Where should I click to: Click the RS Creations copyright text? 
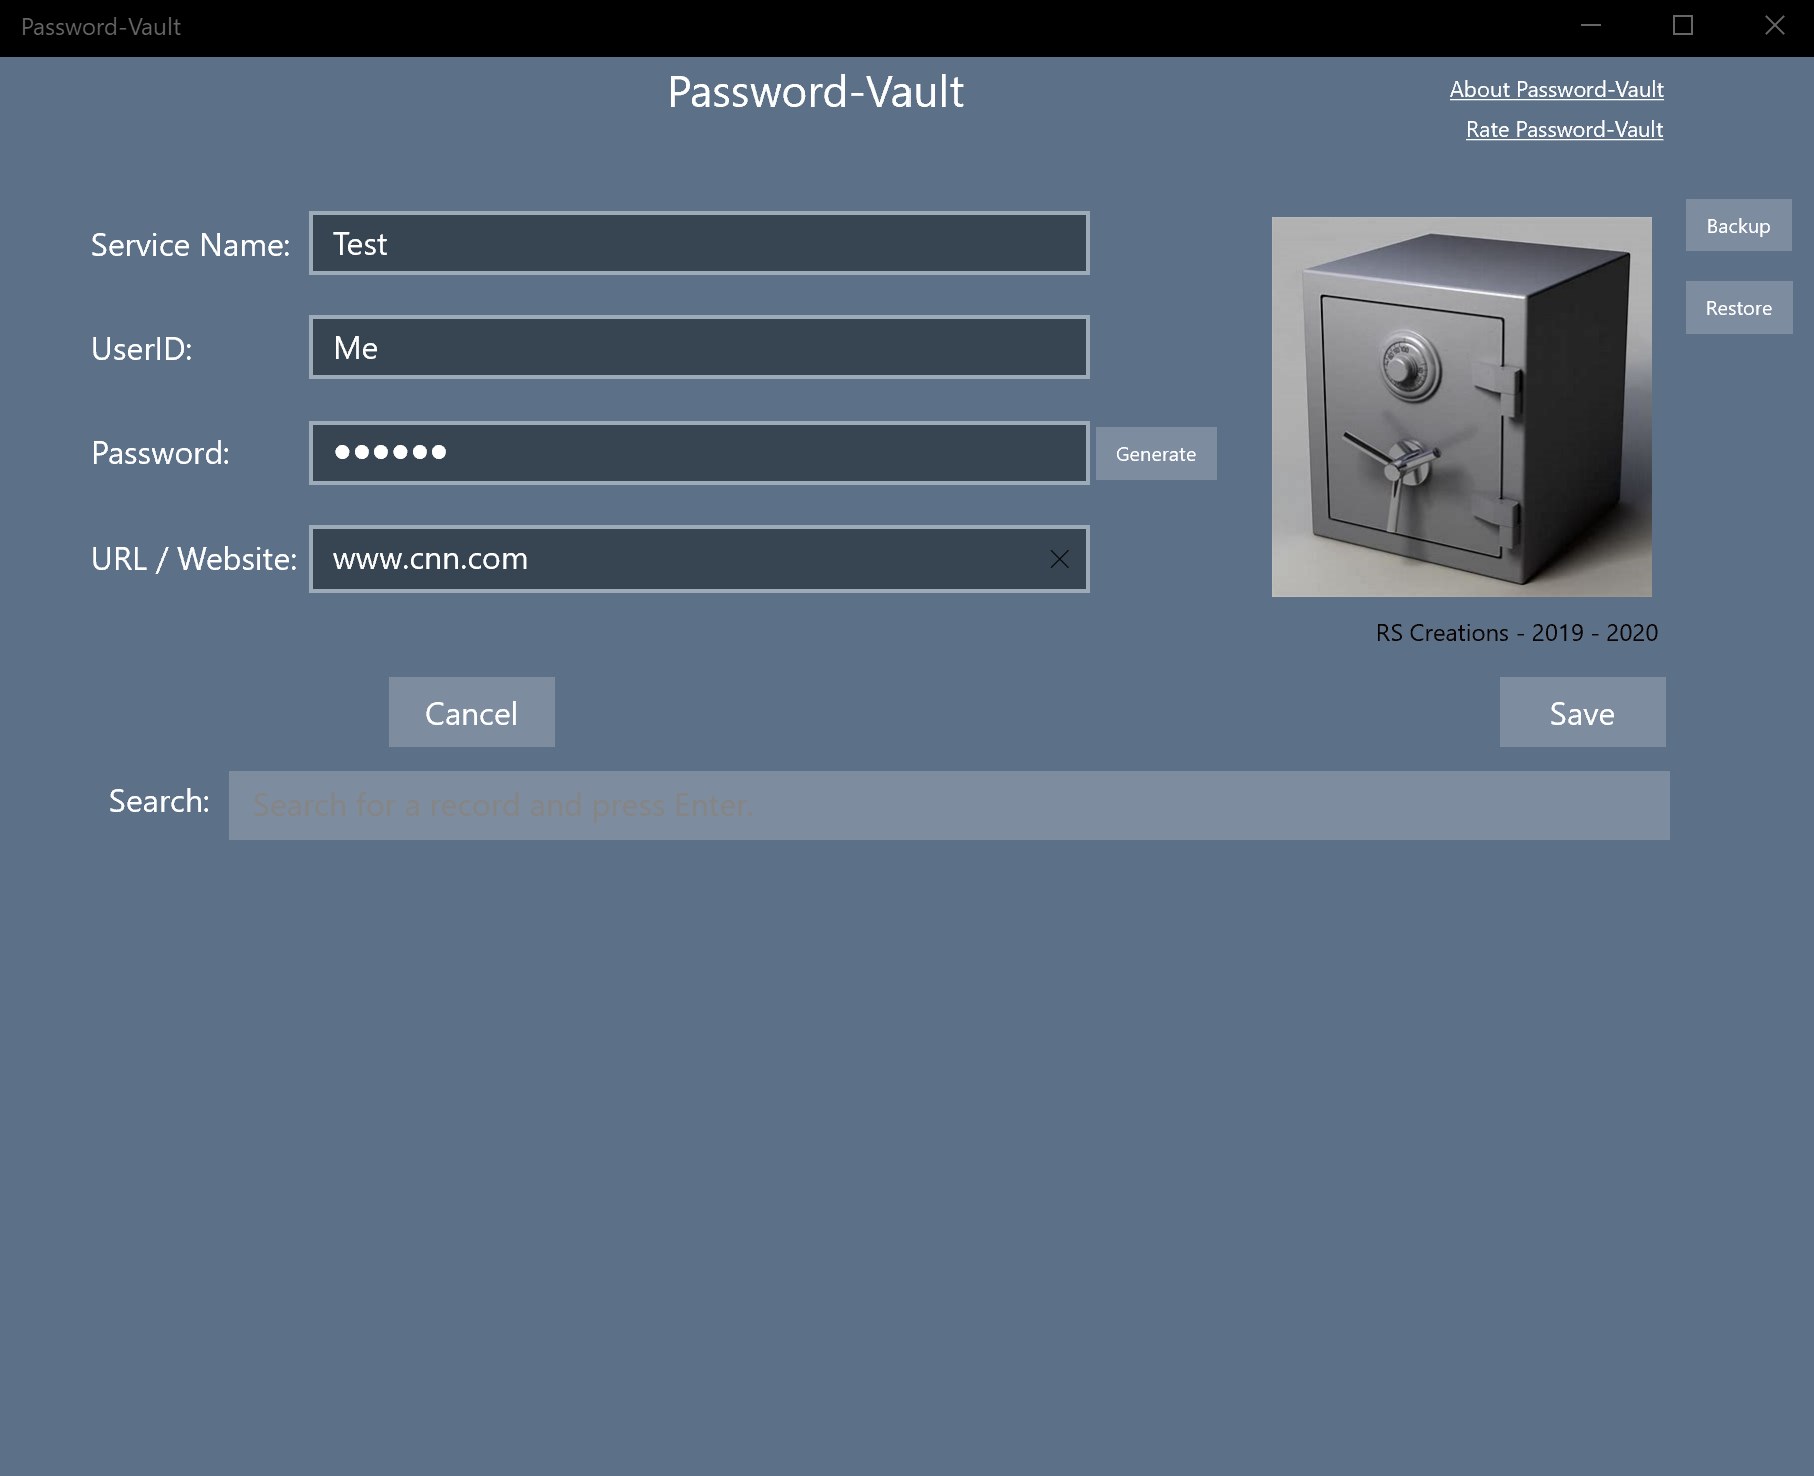pos(1517,633)
